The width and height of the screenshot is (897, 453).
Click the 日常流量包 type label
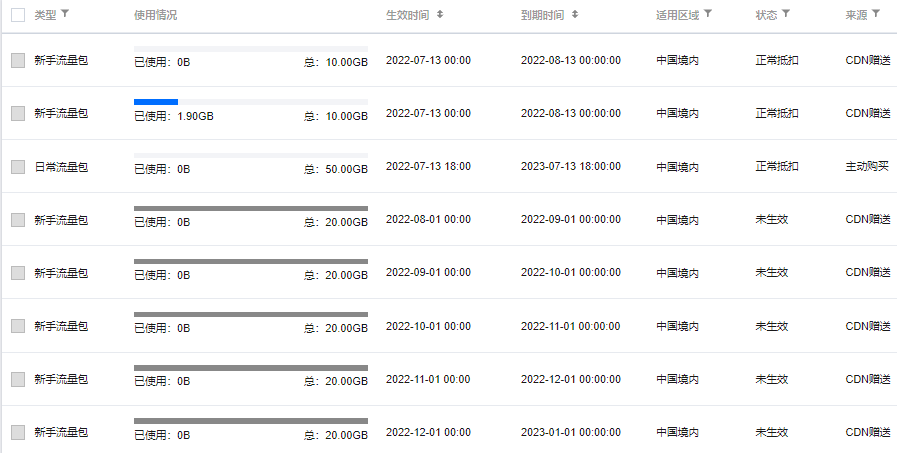(x=61, y=167)
